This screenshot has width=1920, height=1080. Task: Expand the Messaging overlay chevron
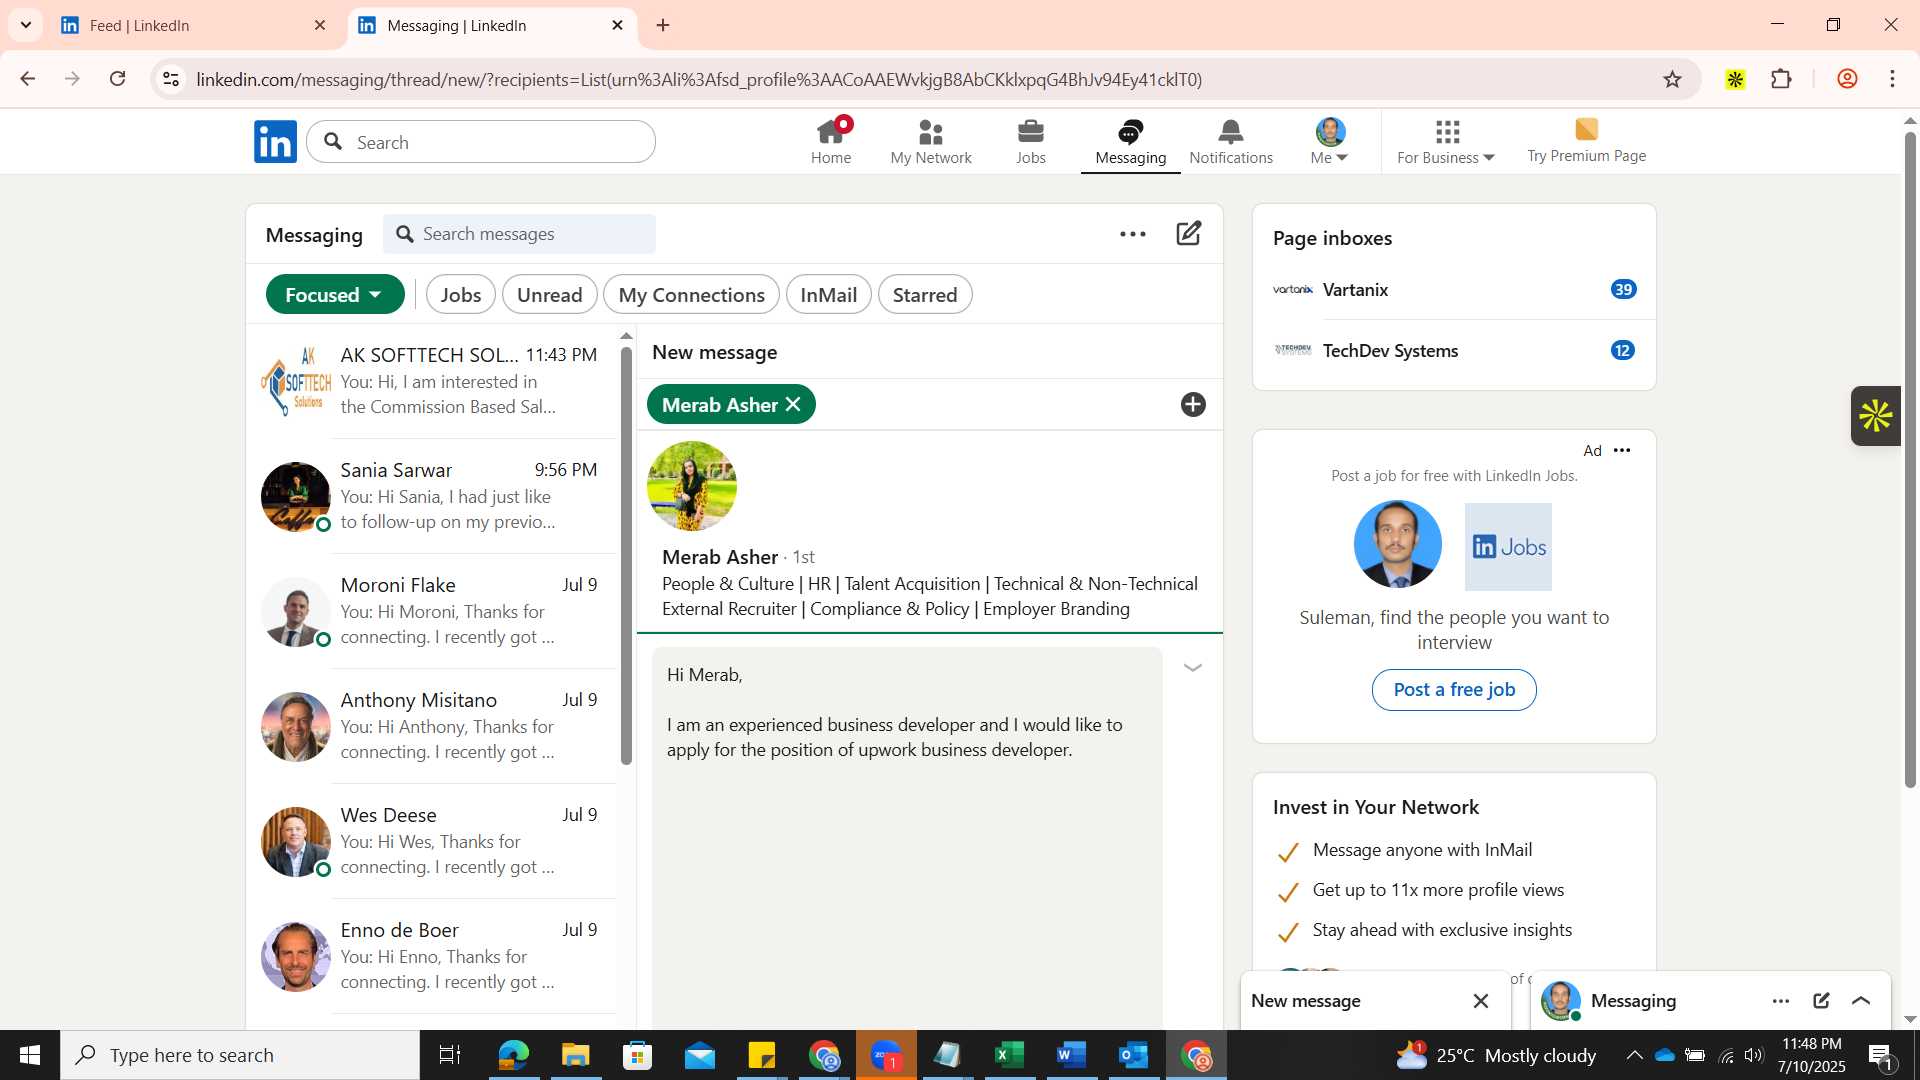(1861, 1001)
